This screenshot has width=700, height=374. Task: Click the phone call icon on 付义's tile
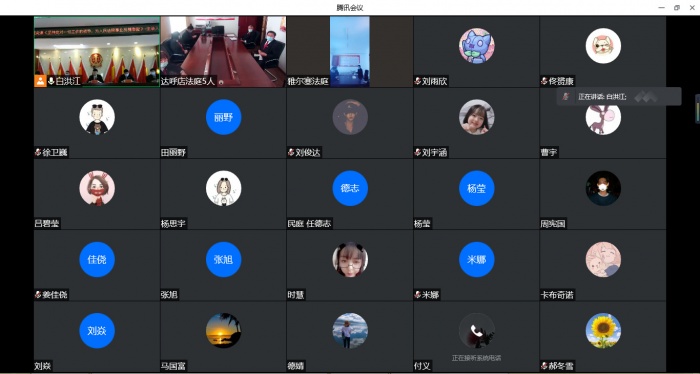point(476,331)
